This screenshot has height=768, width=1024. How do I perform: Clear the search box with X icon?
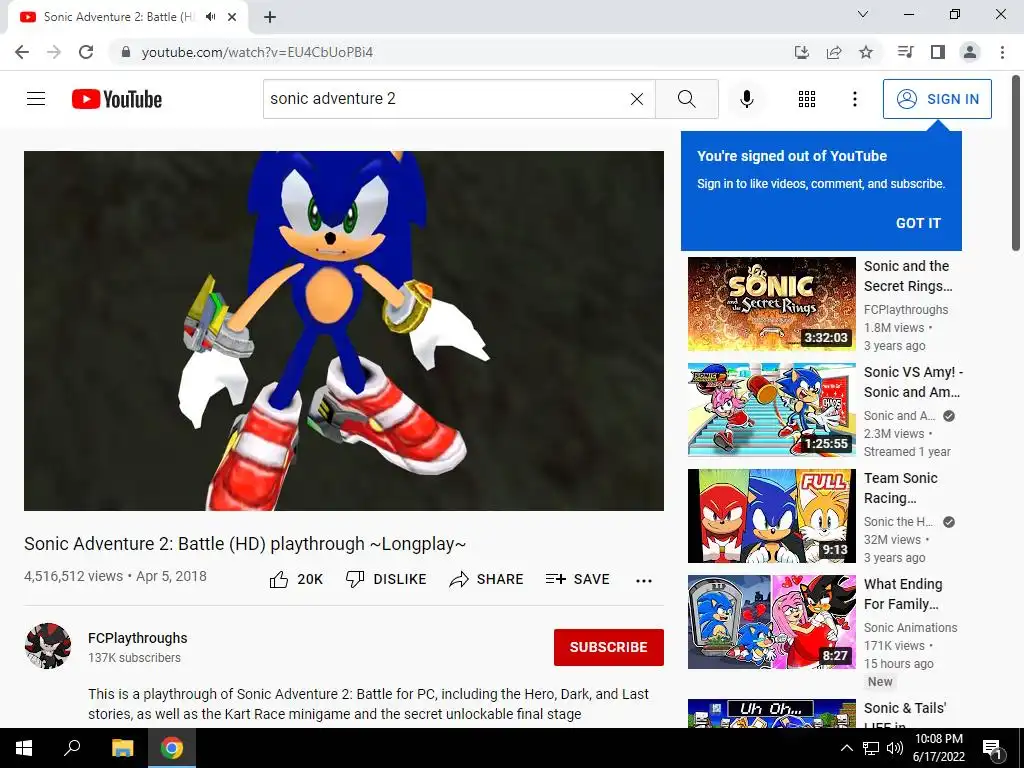637,99
